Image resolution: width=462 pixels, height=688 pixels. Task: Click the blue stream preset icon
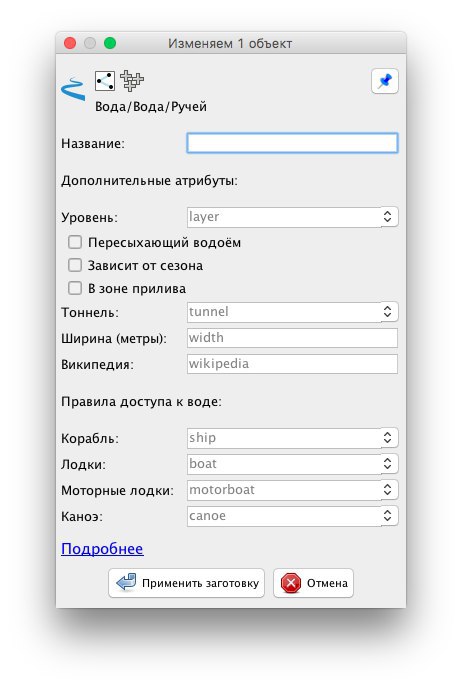pos(73,89)
